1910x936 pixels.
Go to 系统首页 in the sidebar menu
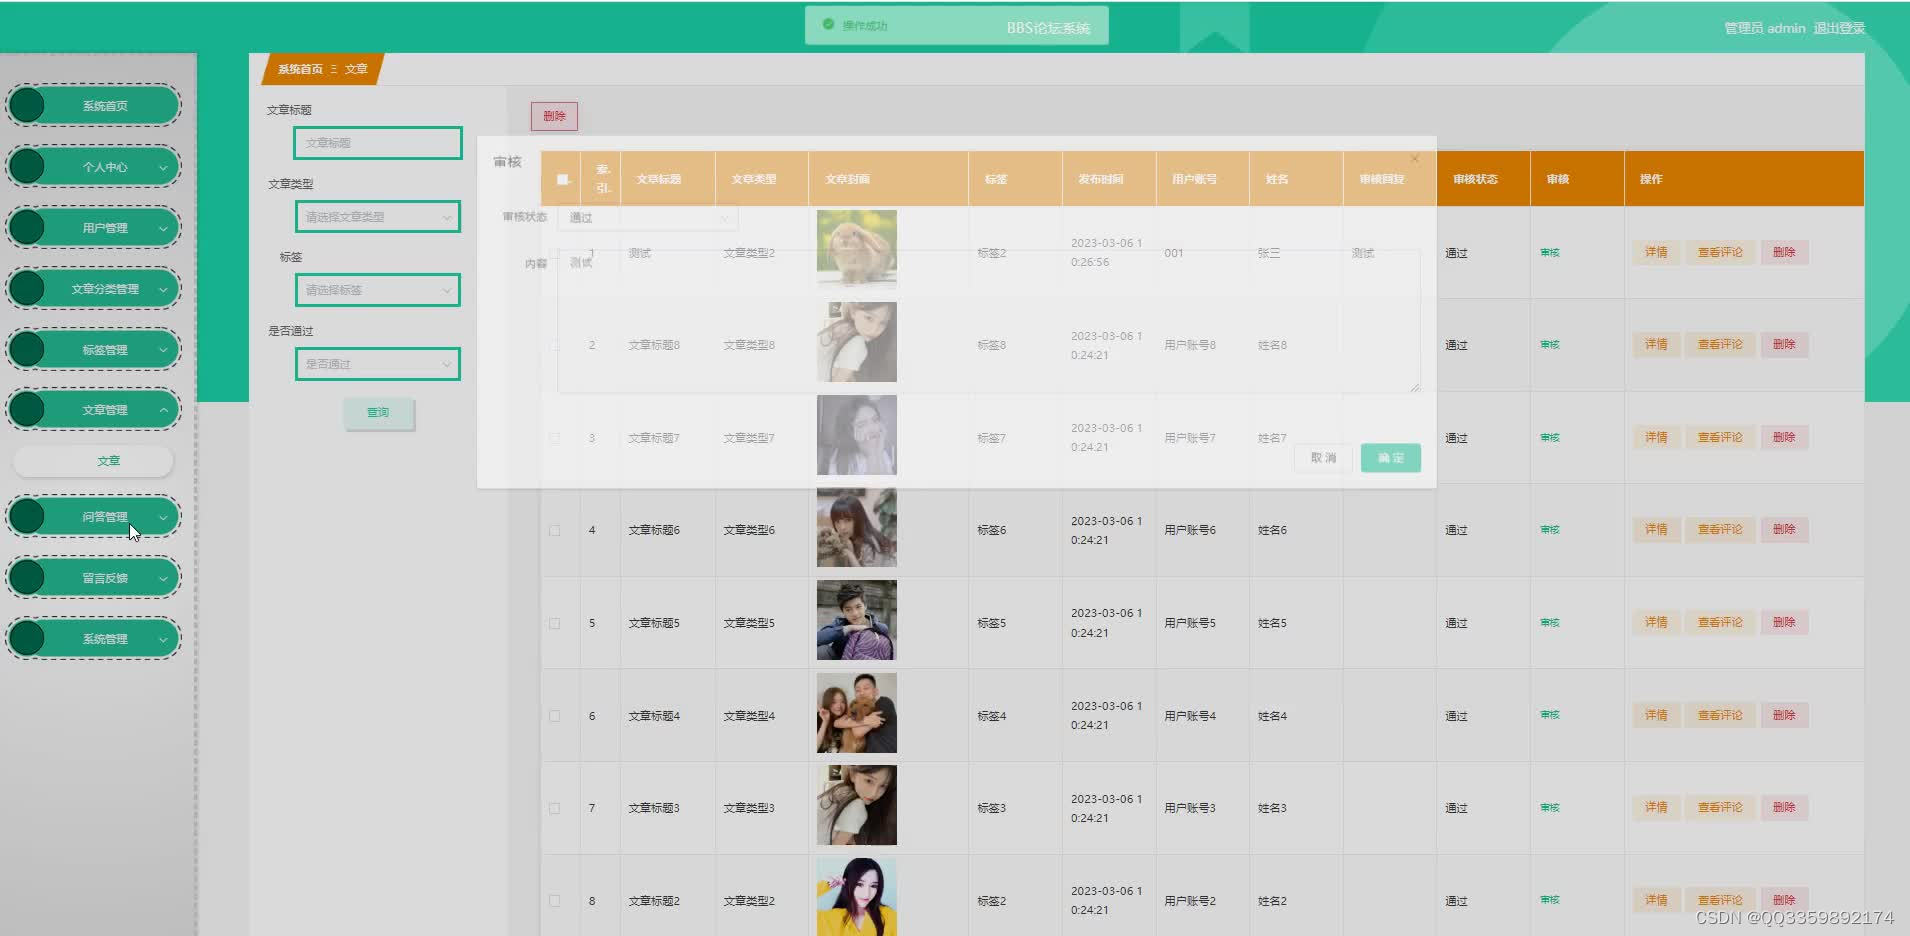coord(94,105)
